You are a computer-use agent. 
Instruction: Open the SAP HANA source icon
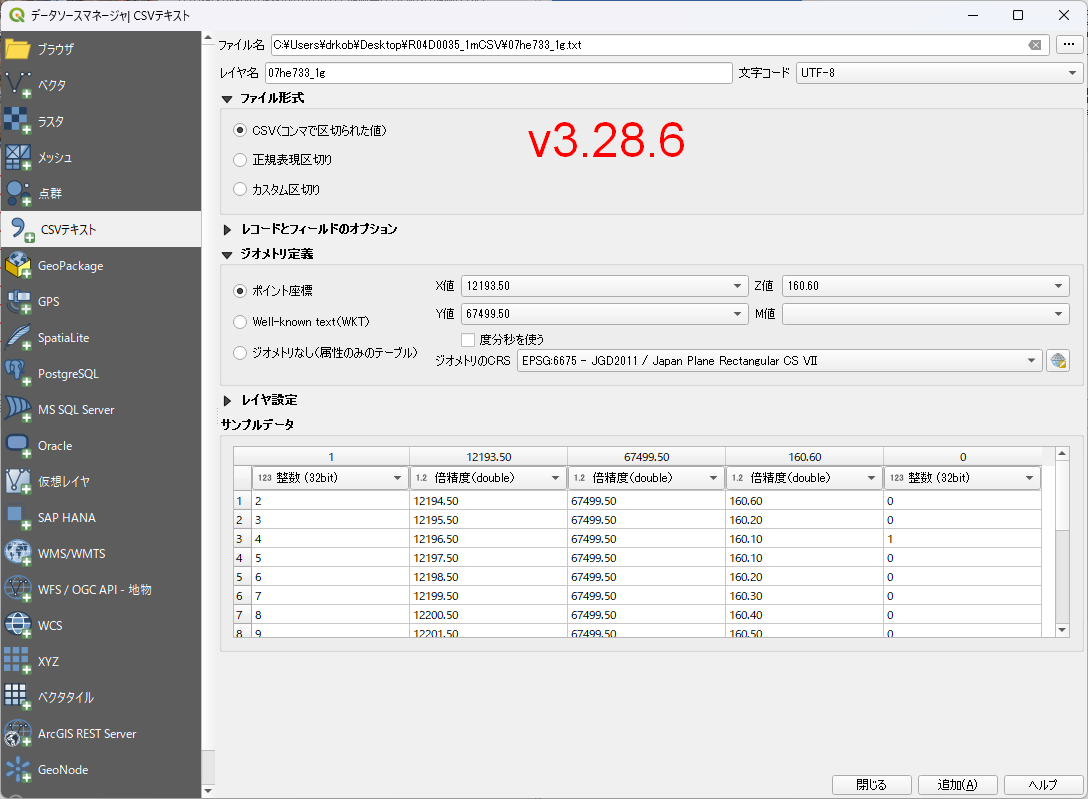(18, 517)
